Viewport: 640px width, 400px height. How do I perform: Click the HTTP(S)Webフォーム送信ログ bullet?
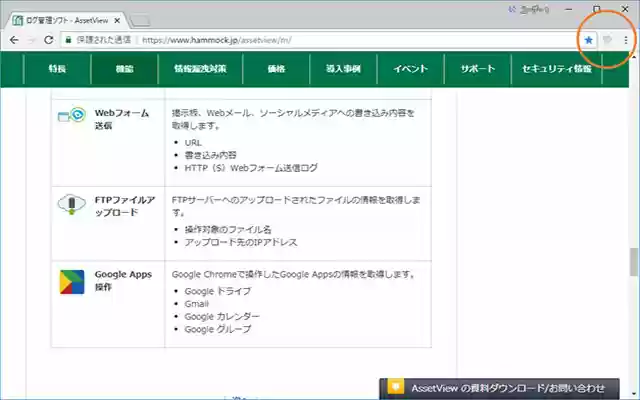tap(251, 168)
